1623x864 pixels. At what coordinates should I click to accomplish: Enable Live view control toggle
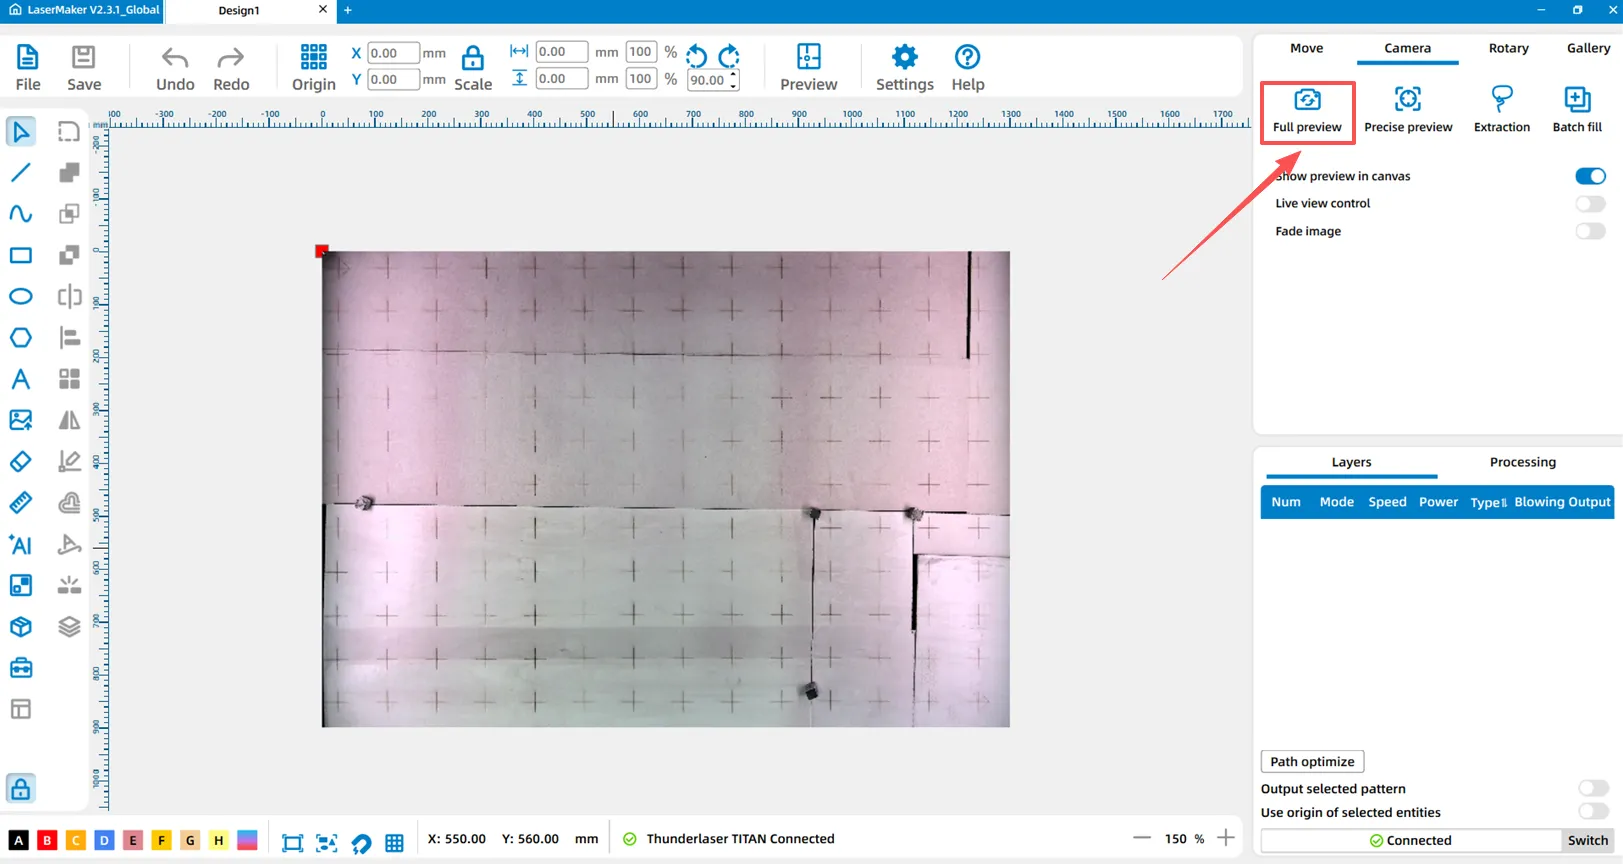click(1589, 204)
